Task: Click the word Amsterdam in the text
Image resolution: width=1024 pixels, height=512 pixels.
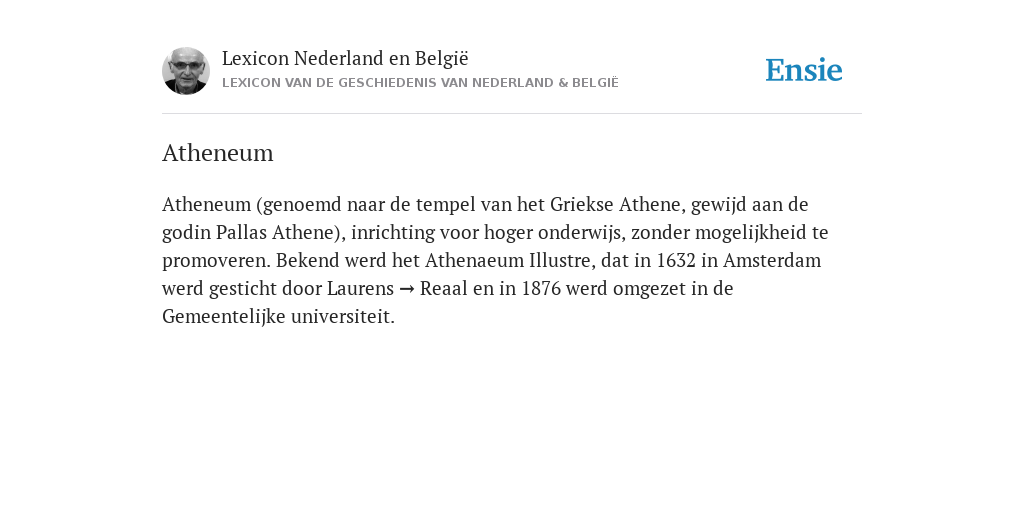Action: (x=772, y=260)
